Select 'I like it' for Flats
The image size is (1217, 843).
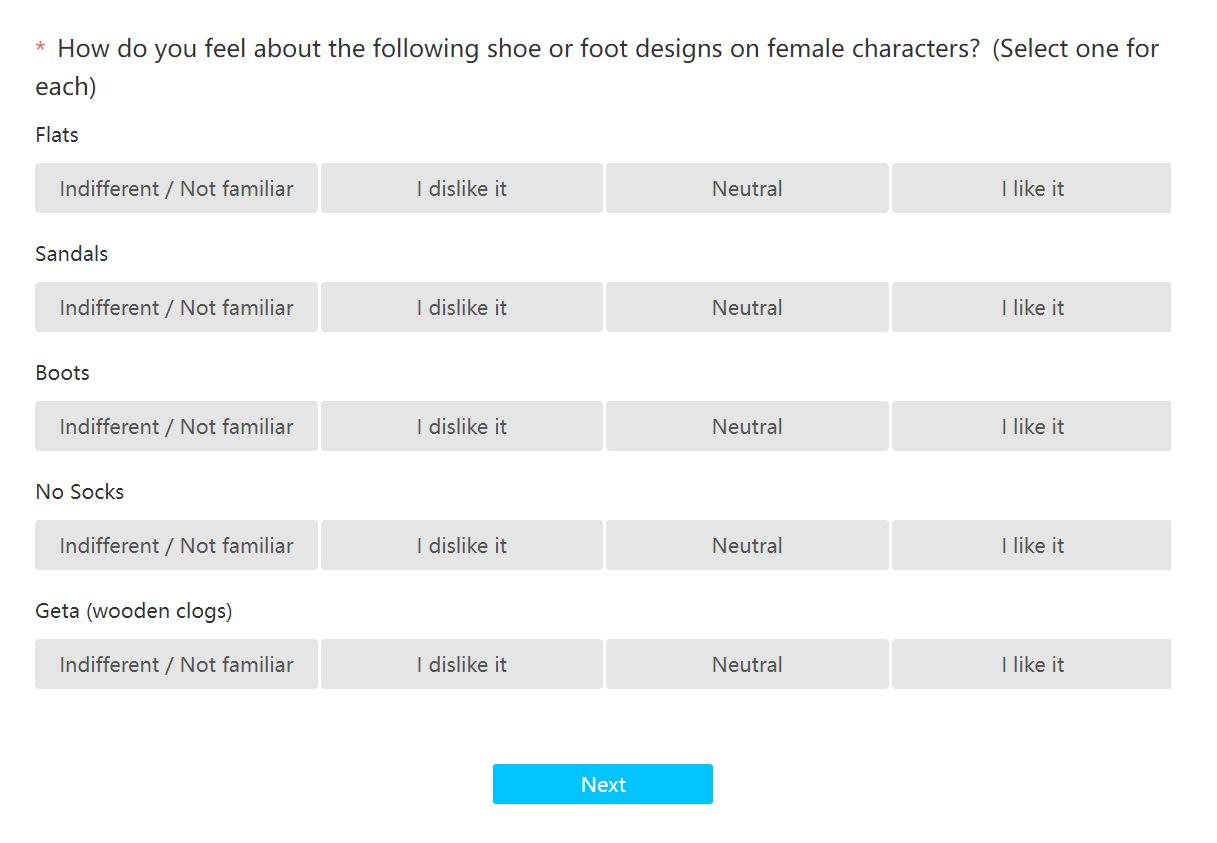pyautogui.click(x=1032, y=188)
